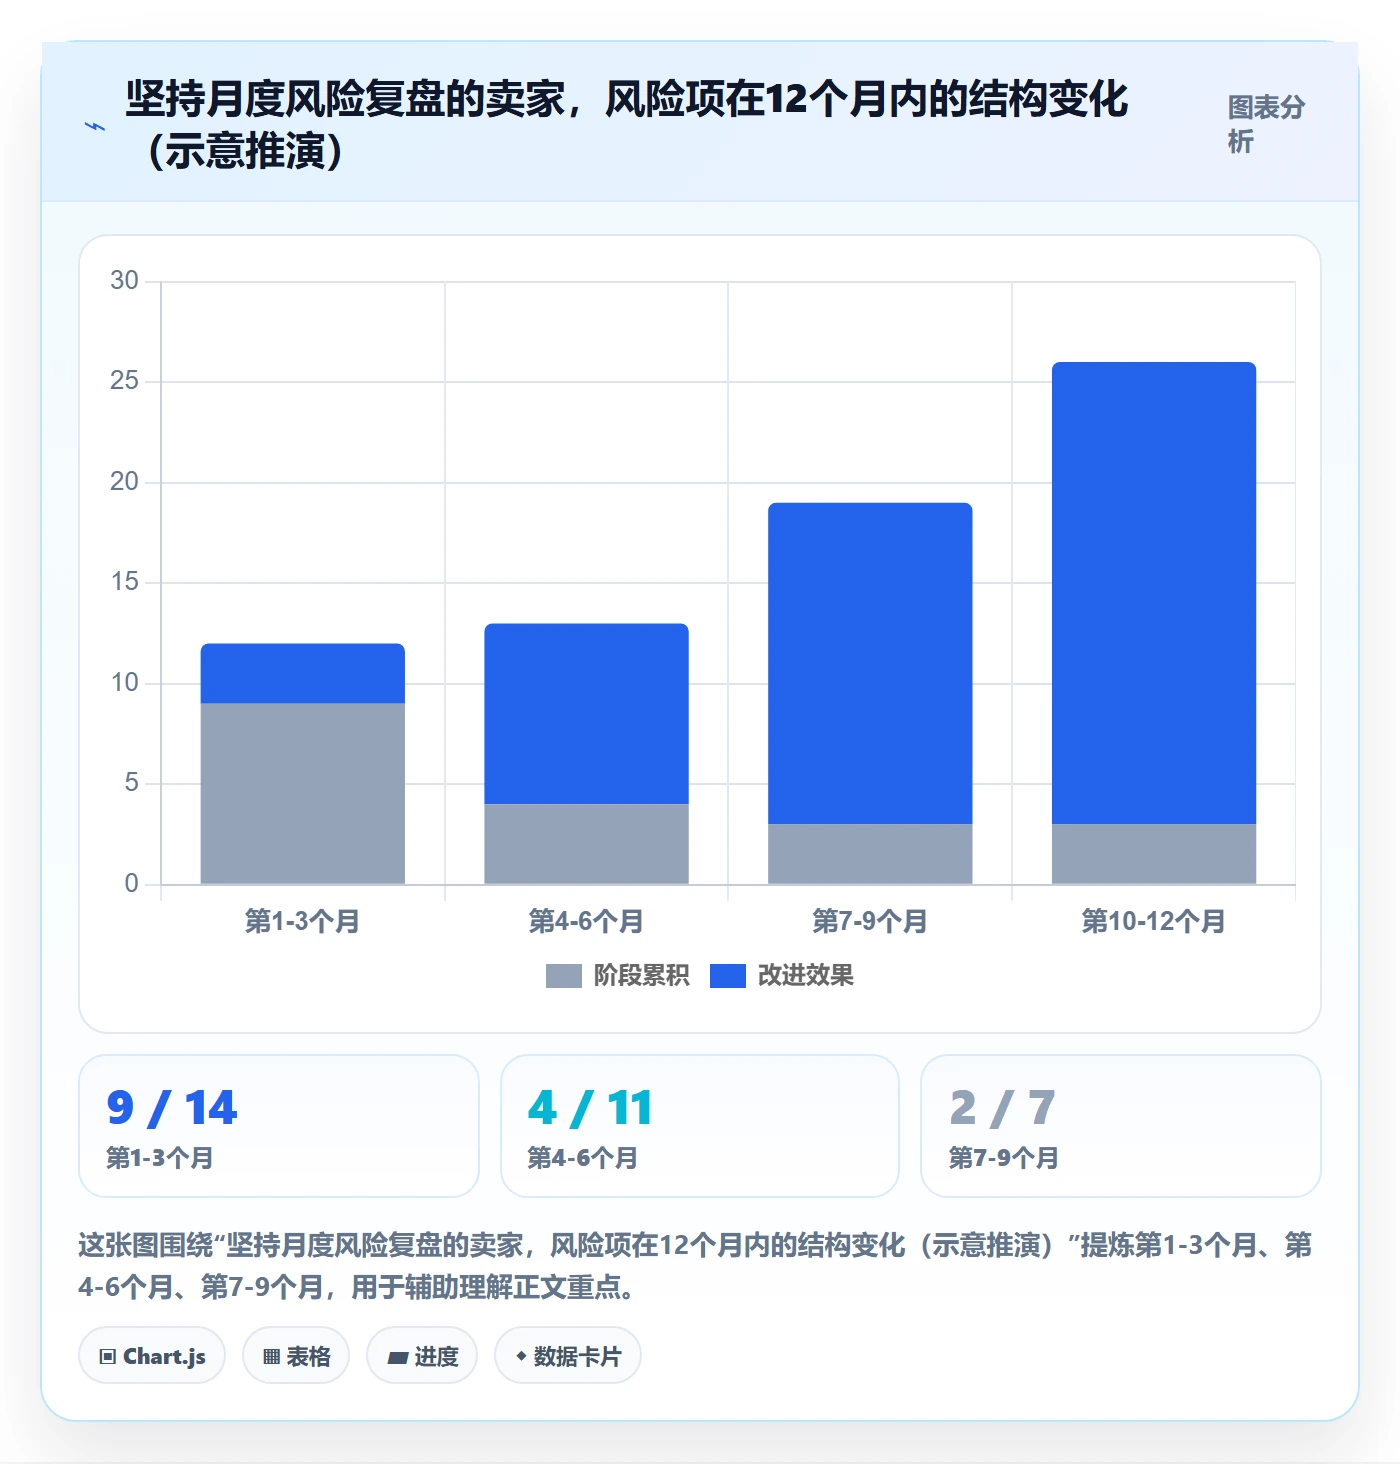Select the 2 / 7 data card
Image resolution: width=1400 pixels, height=1464 pixels.
point(1121,1126)
